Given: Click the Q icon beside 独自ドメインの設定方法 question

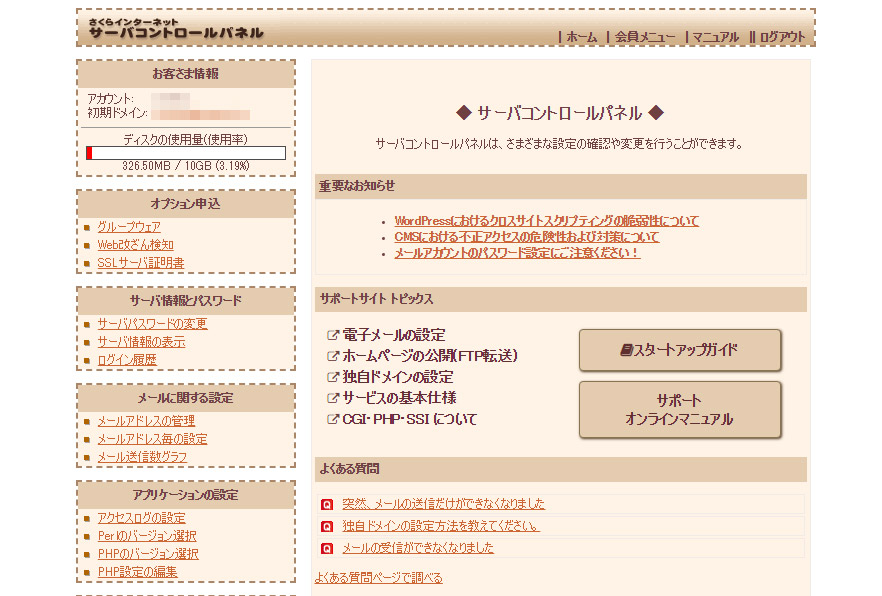Looking at the screenshot, I should [x=326, y=526].
